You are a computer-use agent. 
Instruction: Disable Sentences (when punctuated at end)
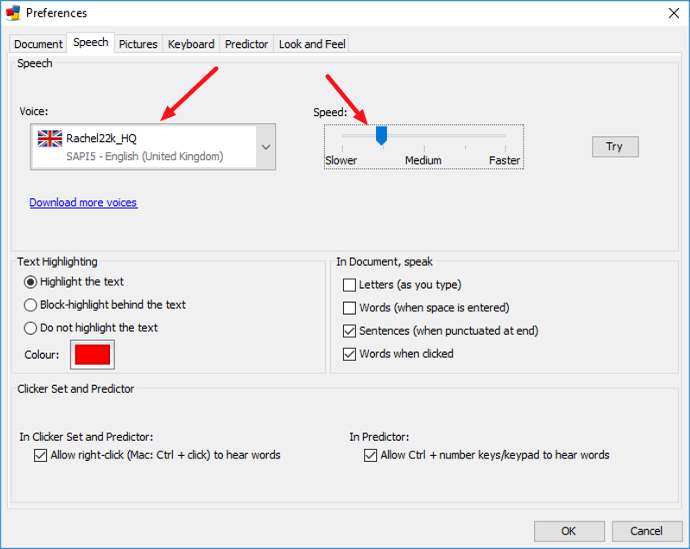coord(350,331)
